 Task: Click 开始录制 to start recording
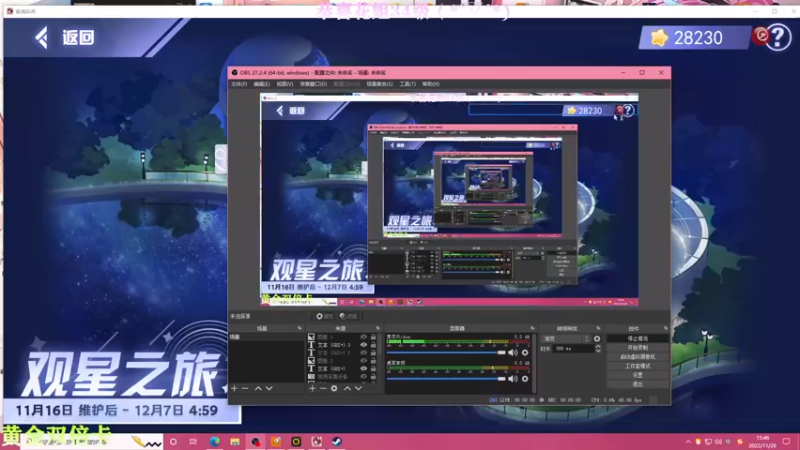click(638, 347)
